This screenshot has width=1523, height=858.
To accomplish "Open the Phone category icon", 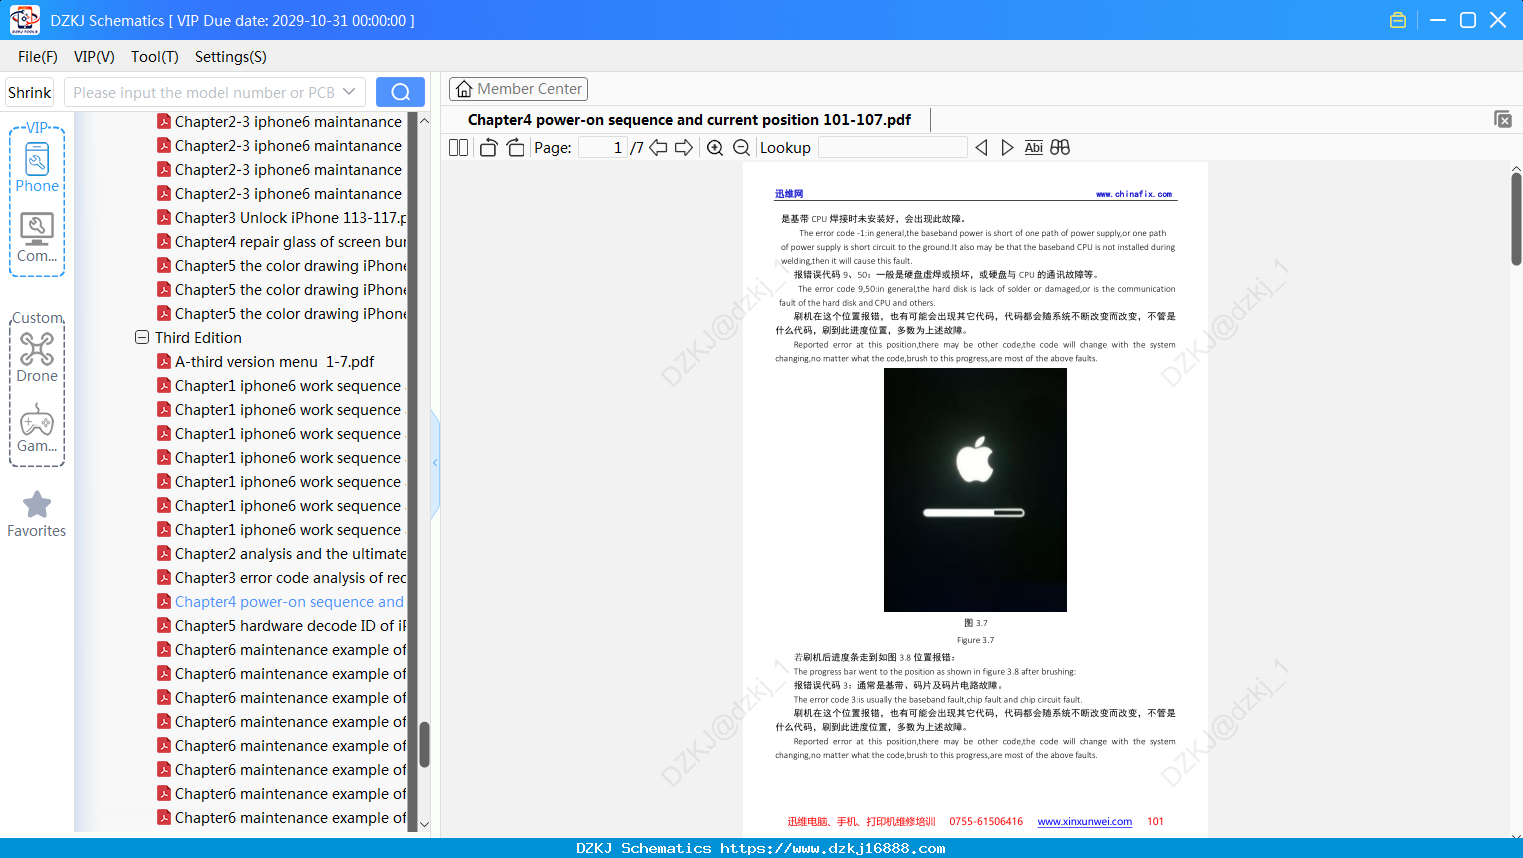I will (x=37, y=168).
